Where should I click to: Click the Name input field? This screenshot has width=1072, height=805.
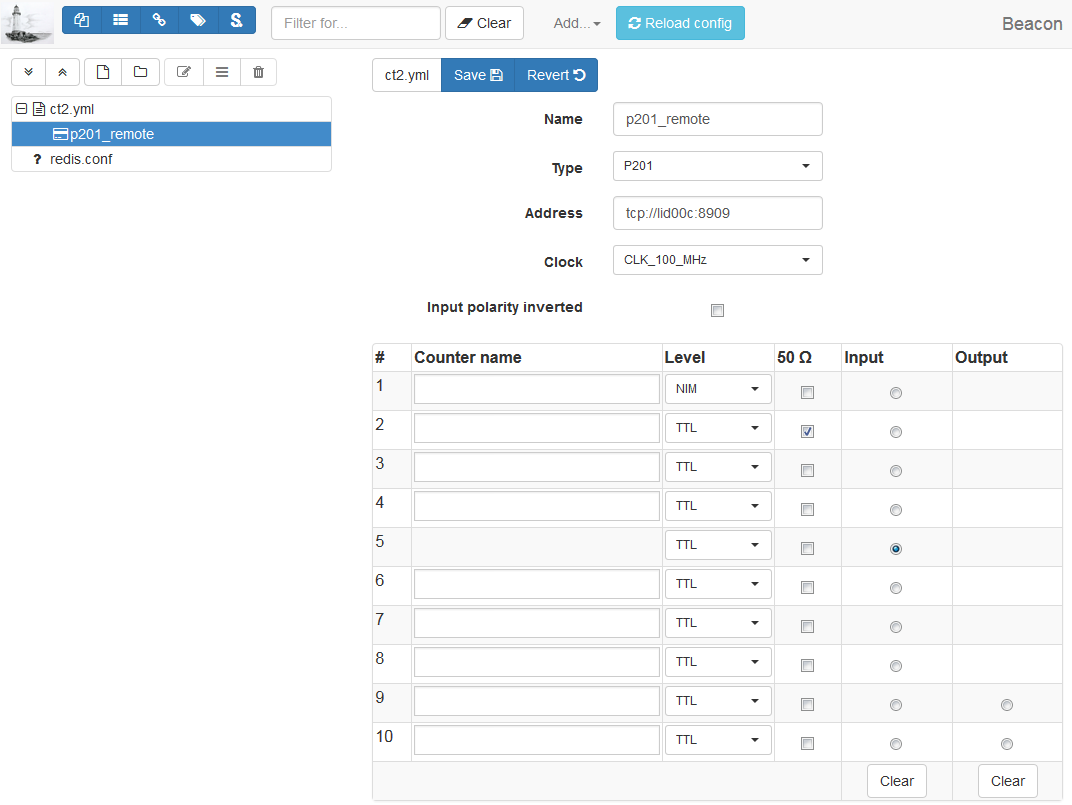pos(718,119)
